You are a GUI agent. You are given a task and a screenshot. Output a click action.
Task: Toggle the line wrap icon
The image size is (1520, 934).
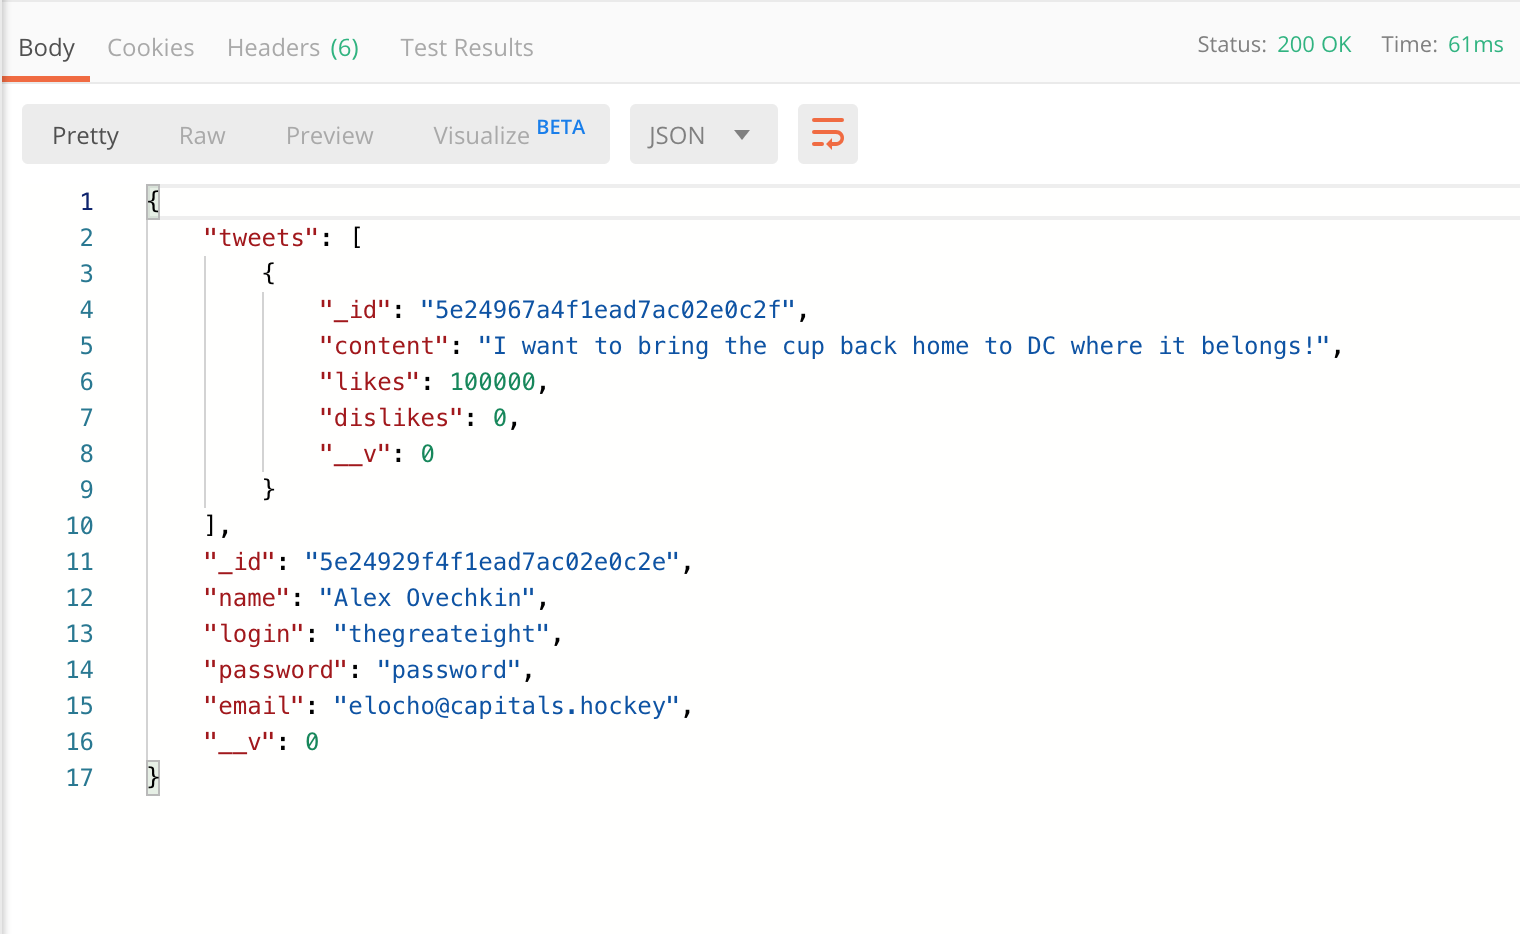pyautogui.click(x=827, y=134)
